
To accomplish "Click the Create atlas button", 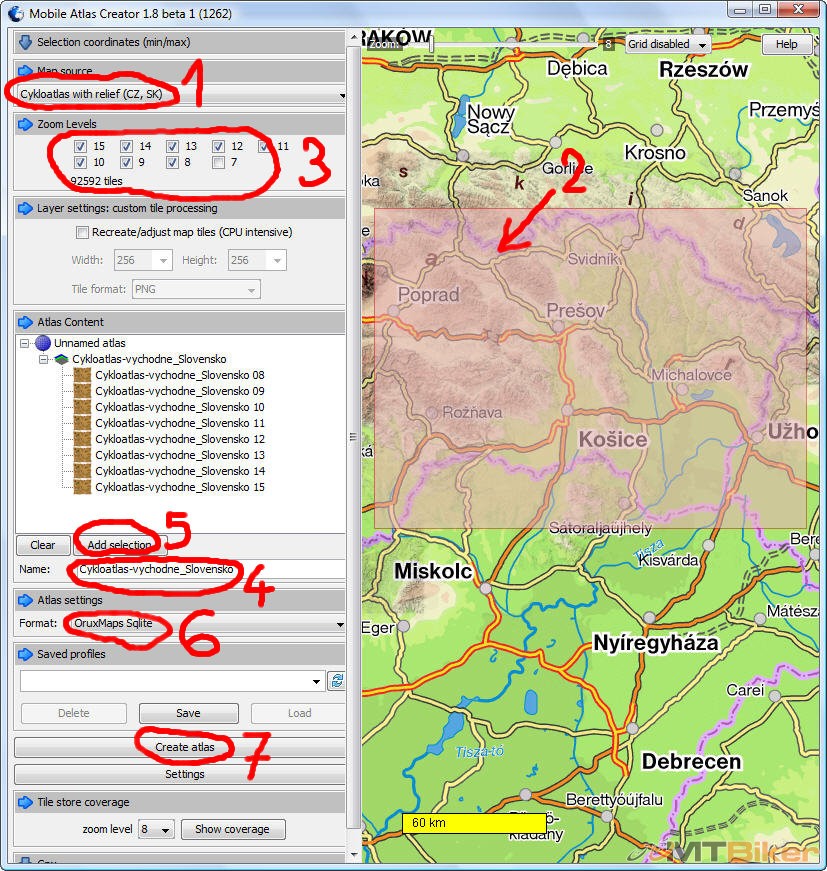I will (x=185, y=747).
